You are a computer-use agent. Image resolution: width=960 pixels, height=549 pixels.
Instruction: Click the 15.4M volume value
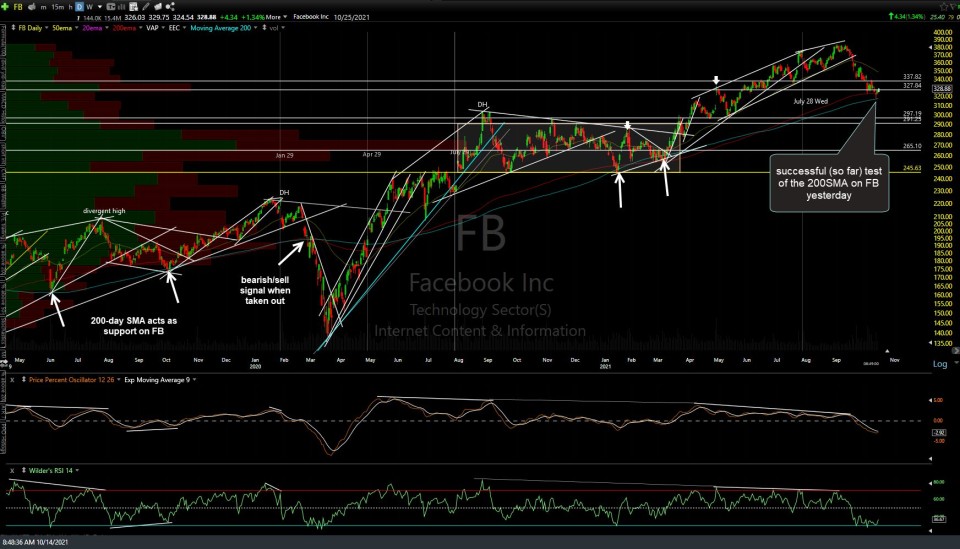click(112, 18)
